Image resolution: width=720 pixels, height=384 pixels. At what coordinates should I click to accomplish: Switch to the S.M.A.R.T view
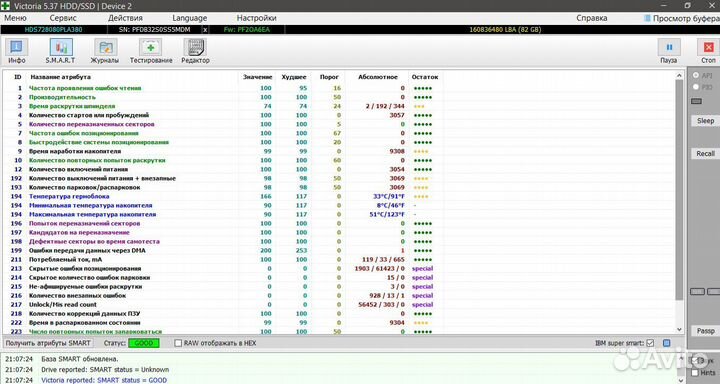click(61, 51)
